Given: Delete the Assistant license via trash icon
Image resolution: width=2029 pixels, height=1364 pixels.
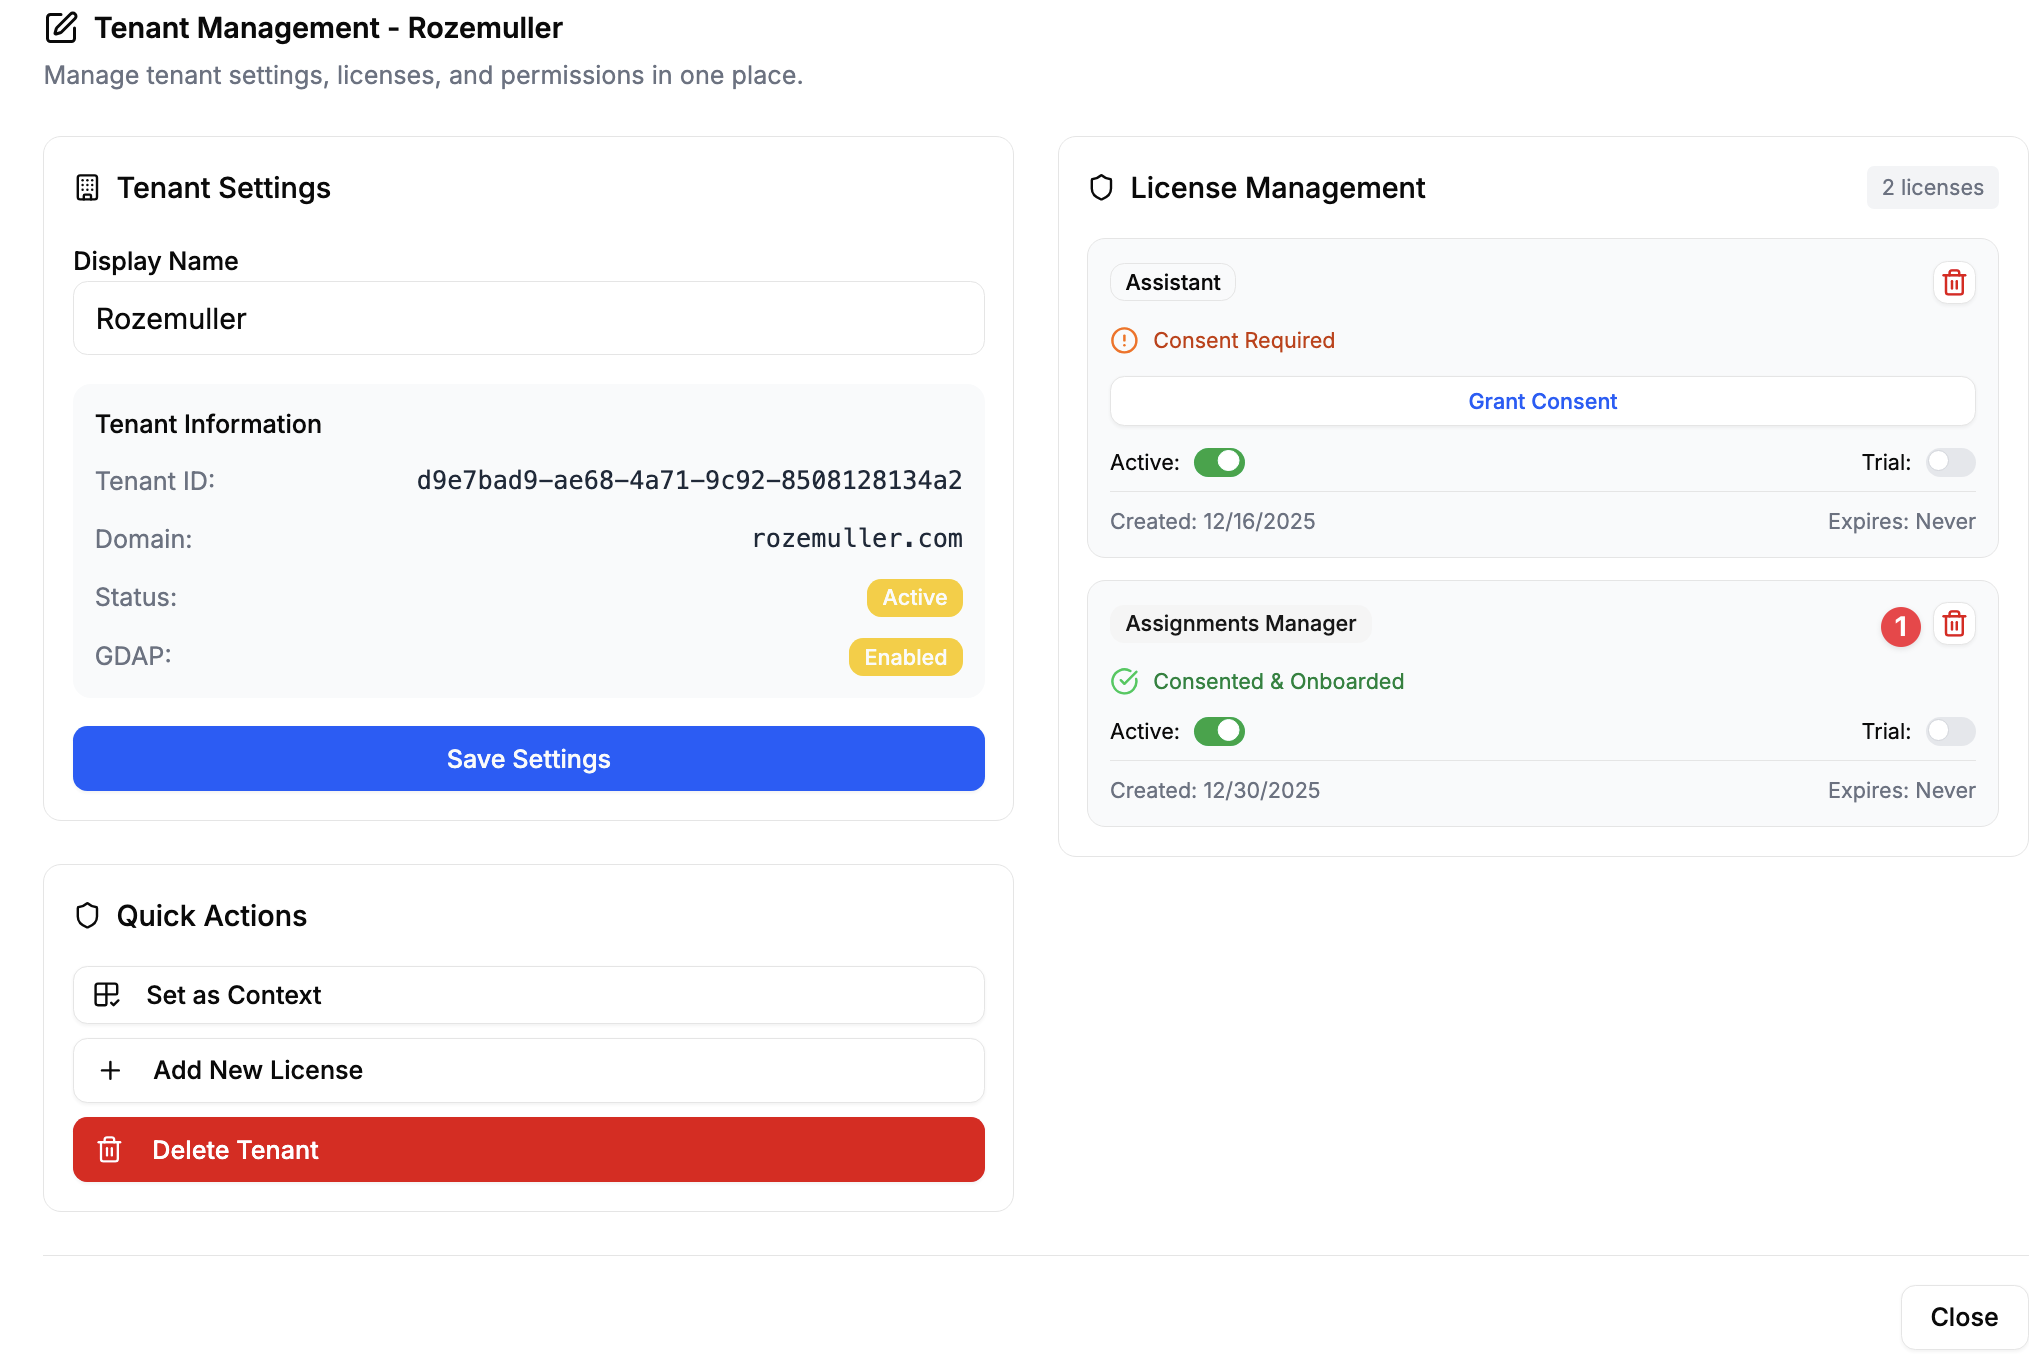Looking at the screenshot, I should tap(1953, 283).
